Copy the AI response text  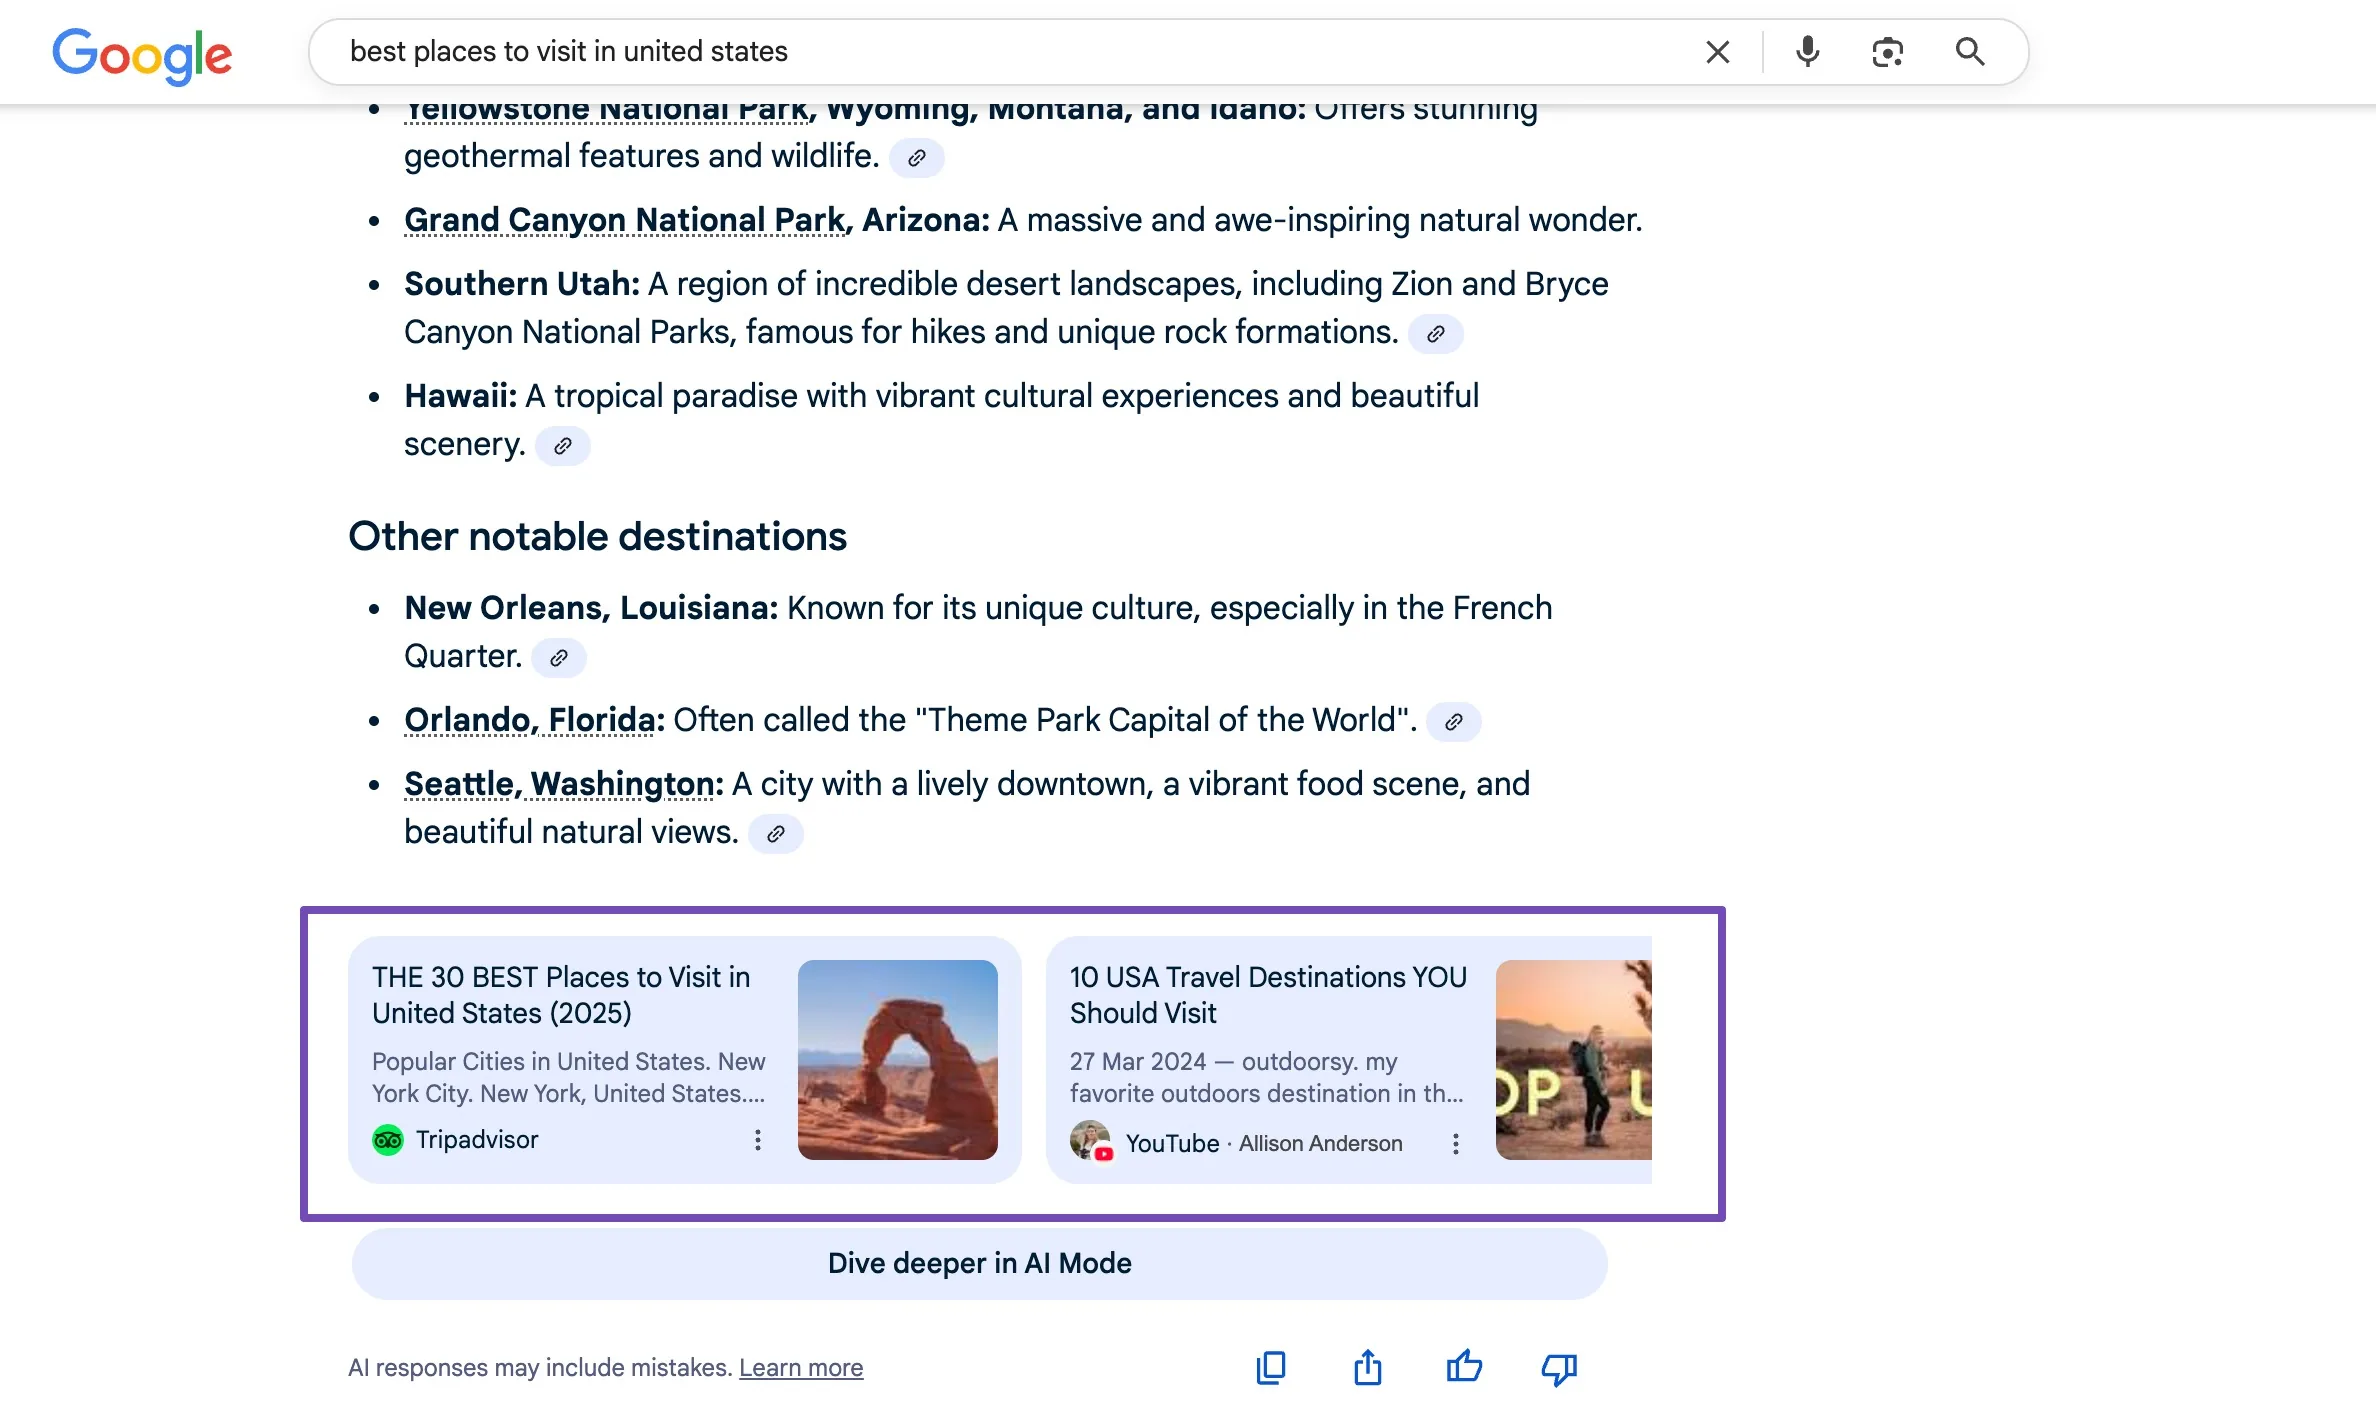click(x=1270, y=1367)
